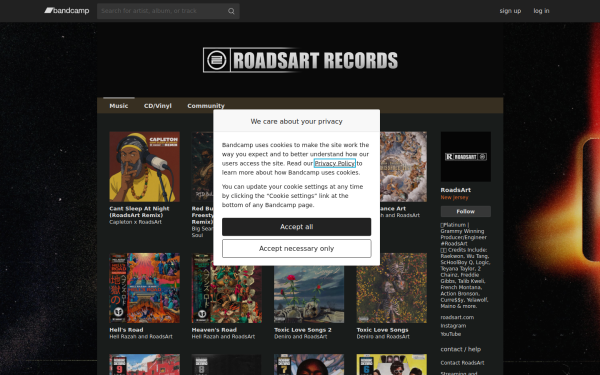Screen dimensions: 600x375
Task: Click the RoadsArt profile image in sidebar
Action: 466,157
